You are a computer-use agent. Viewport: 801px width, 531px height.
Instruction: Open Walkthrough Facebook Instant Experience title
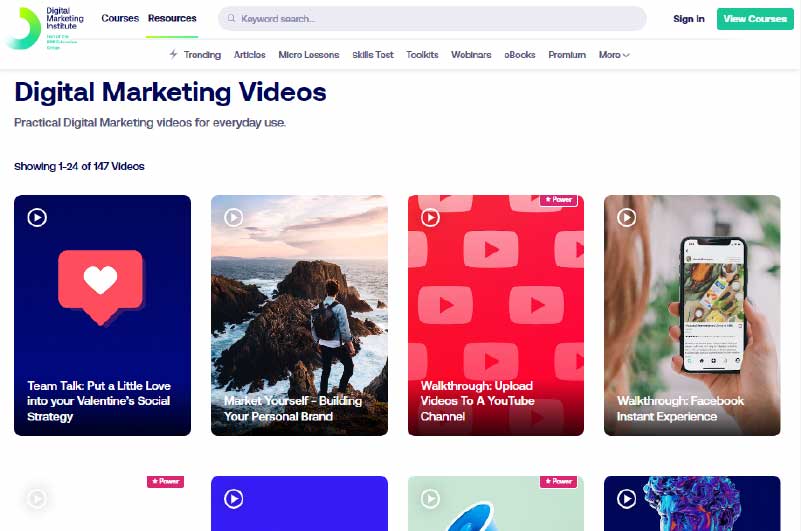tap(680, 408)
